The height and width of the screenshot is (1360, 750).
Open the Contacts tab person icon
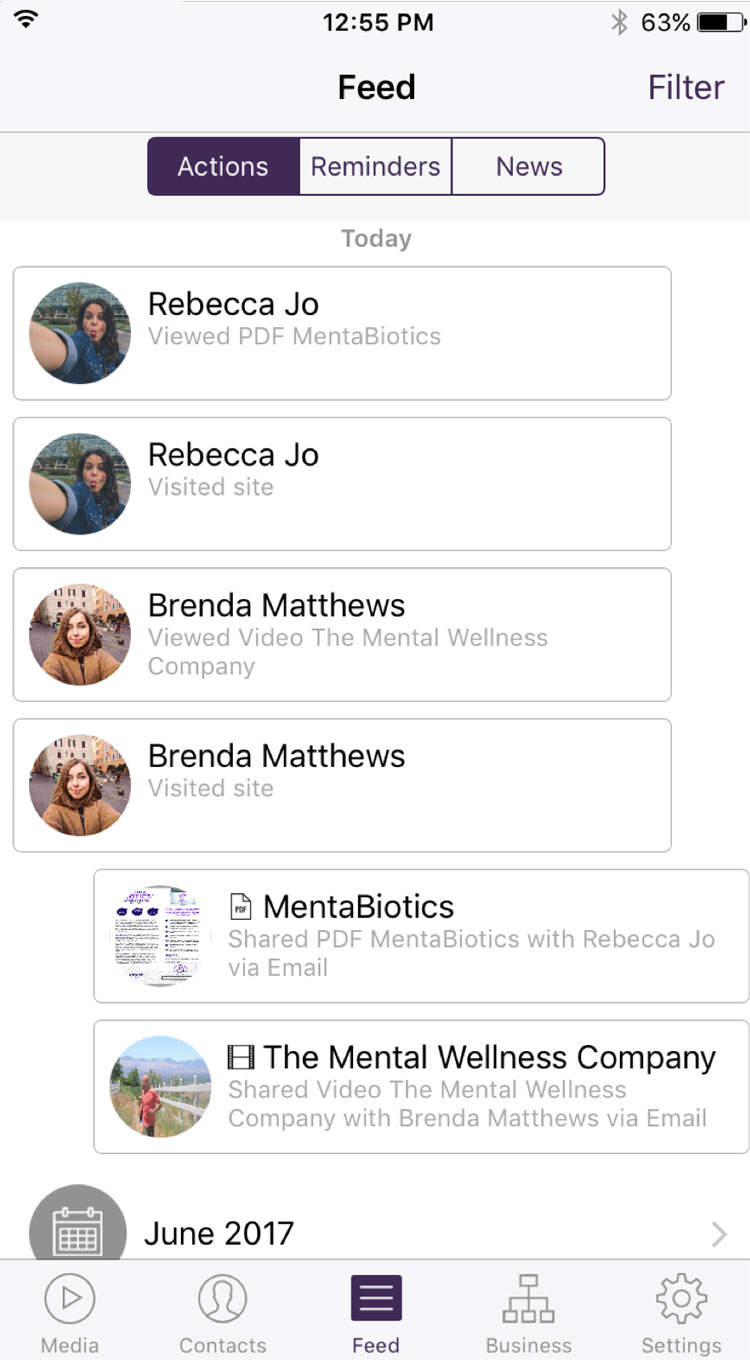[222, 1298]
